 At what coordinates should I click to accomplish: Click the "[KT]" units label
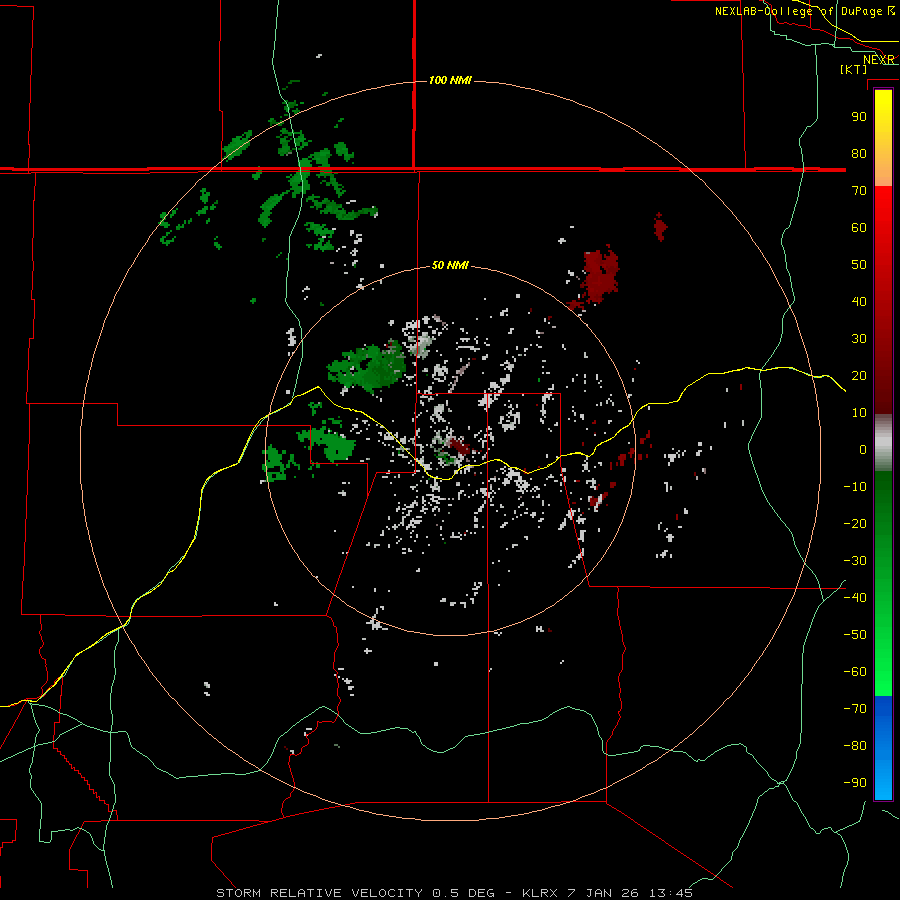coord(854,69)
